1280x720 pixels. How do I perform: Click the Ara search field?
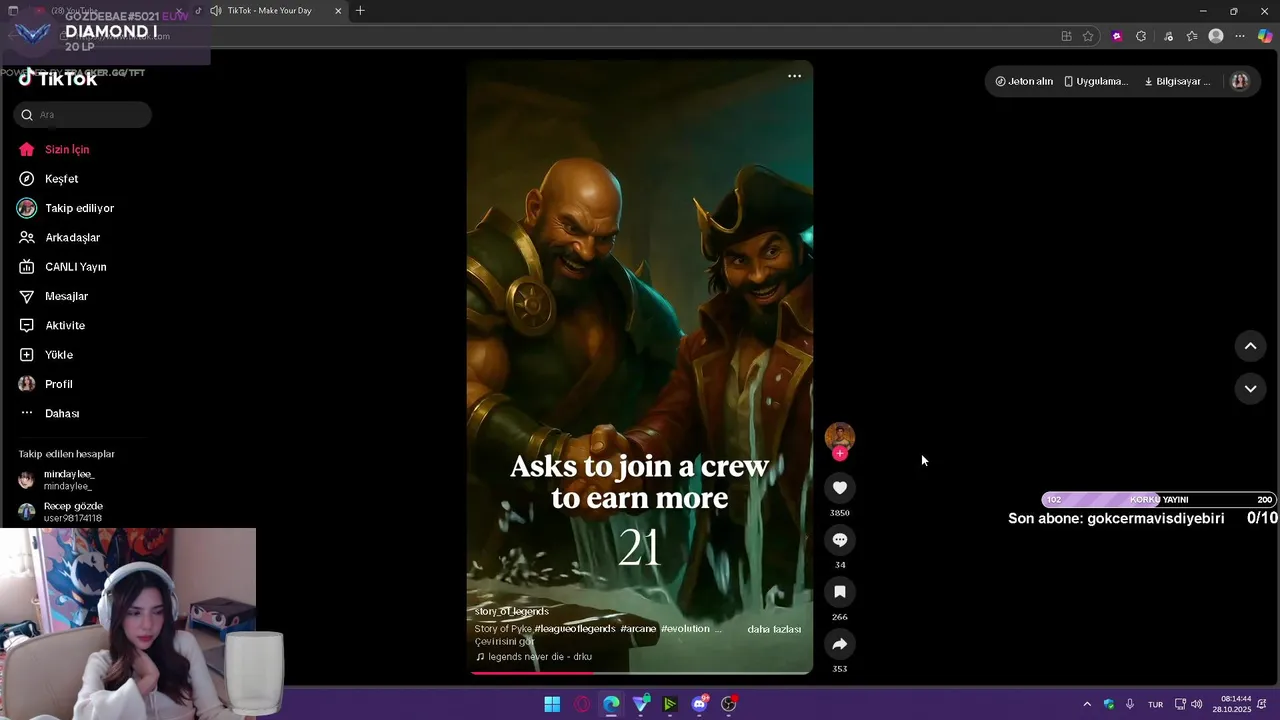pyautogui.click(x=83, y=115)
